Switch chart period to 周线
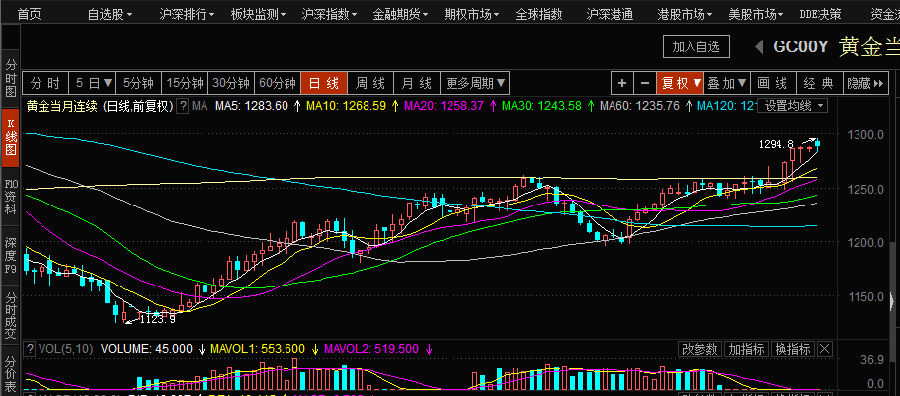900x396 pixels. [370, 83]
